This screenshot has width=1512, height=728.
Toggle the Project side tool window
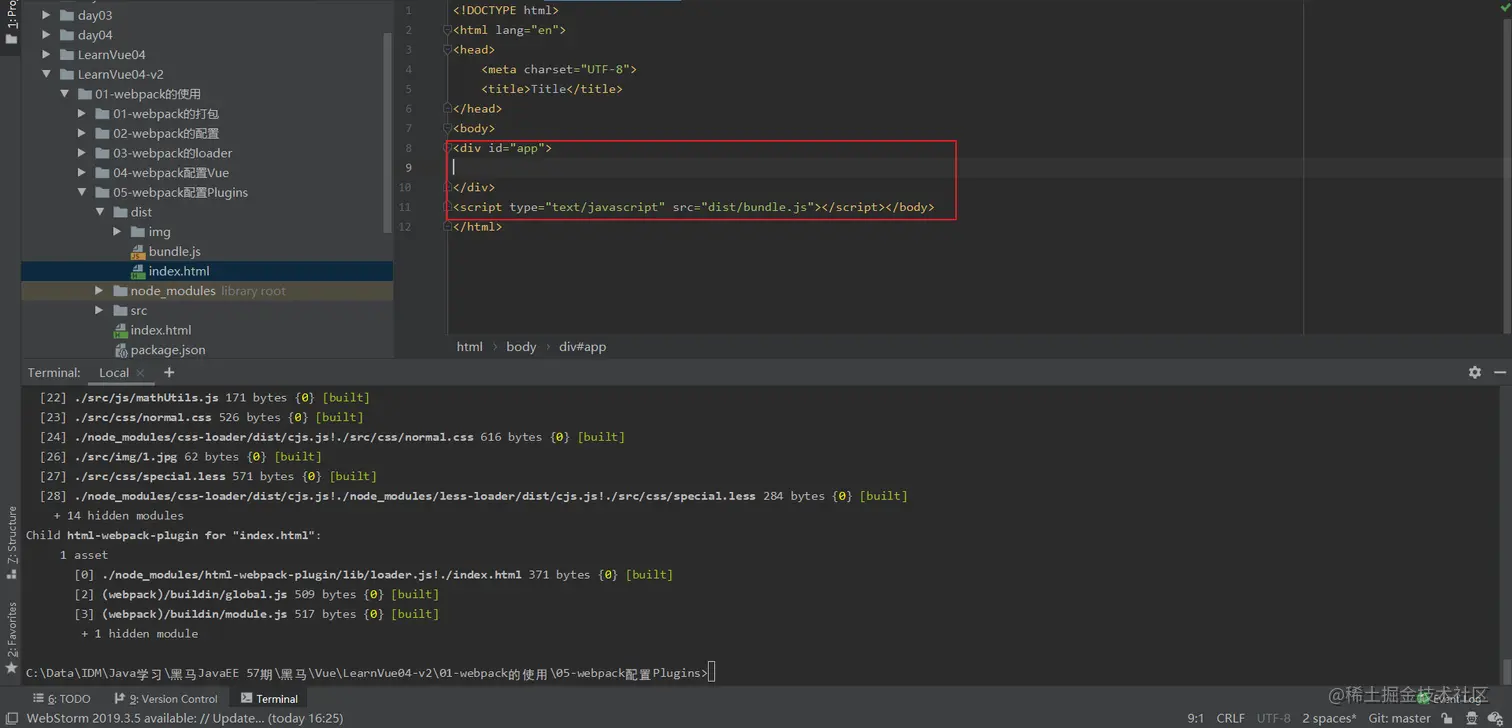click(11, 22)
